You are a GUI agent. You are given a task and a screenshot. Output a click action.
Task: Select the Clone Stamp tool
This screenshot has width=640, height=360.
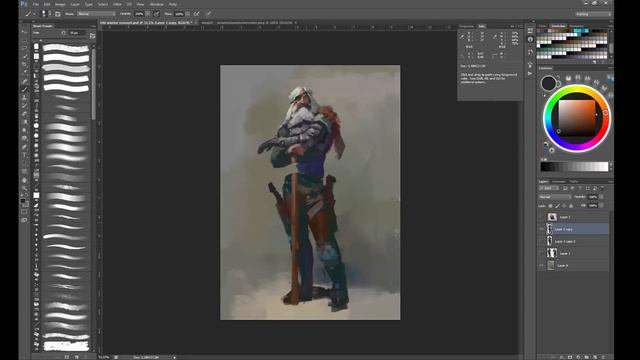(24, 98)
